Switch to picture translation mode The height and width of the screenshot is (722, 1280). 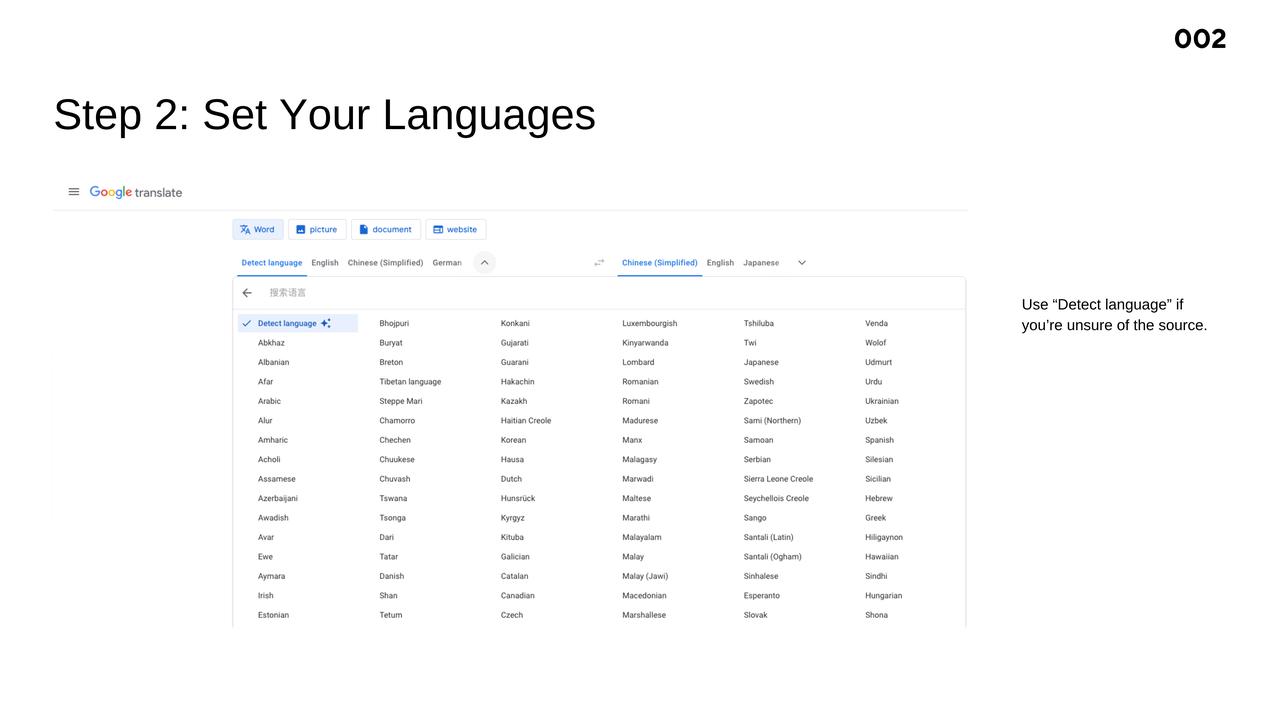(317, 230)
